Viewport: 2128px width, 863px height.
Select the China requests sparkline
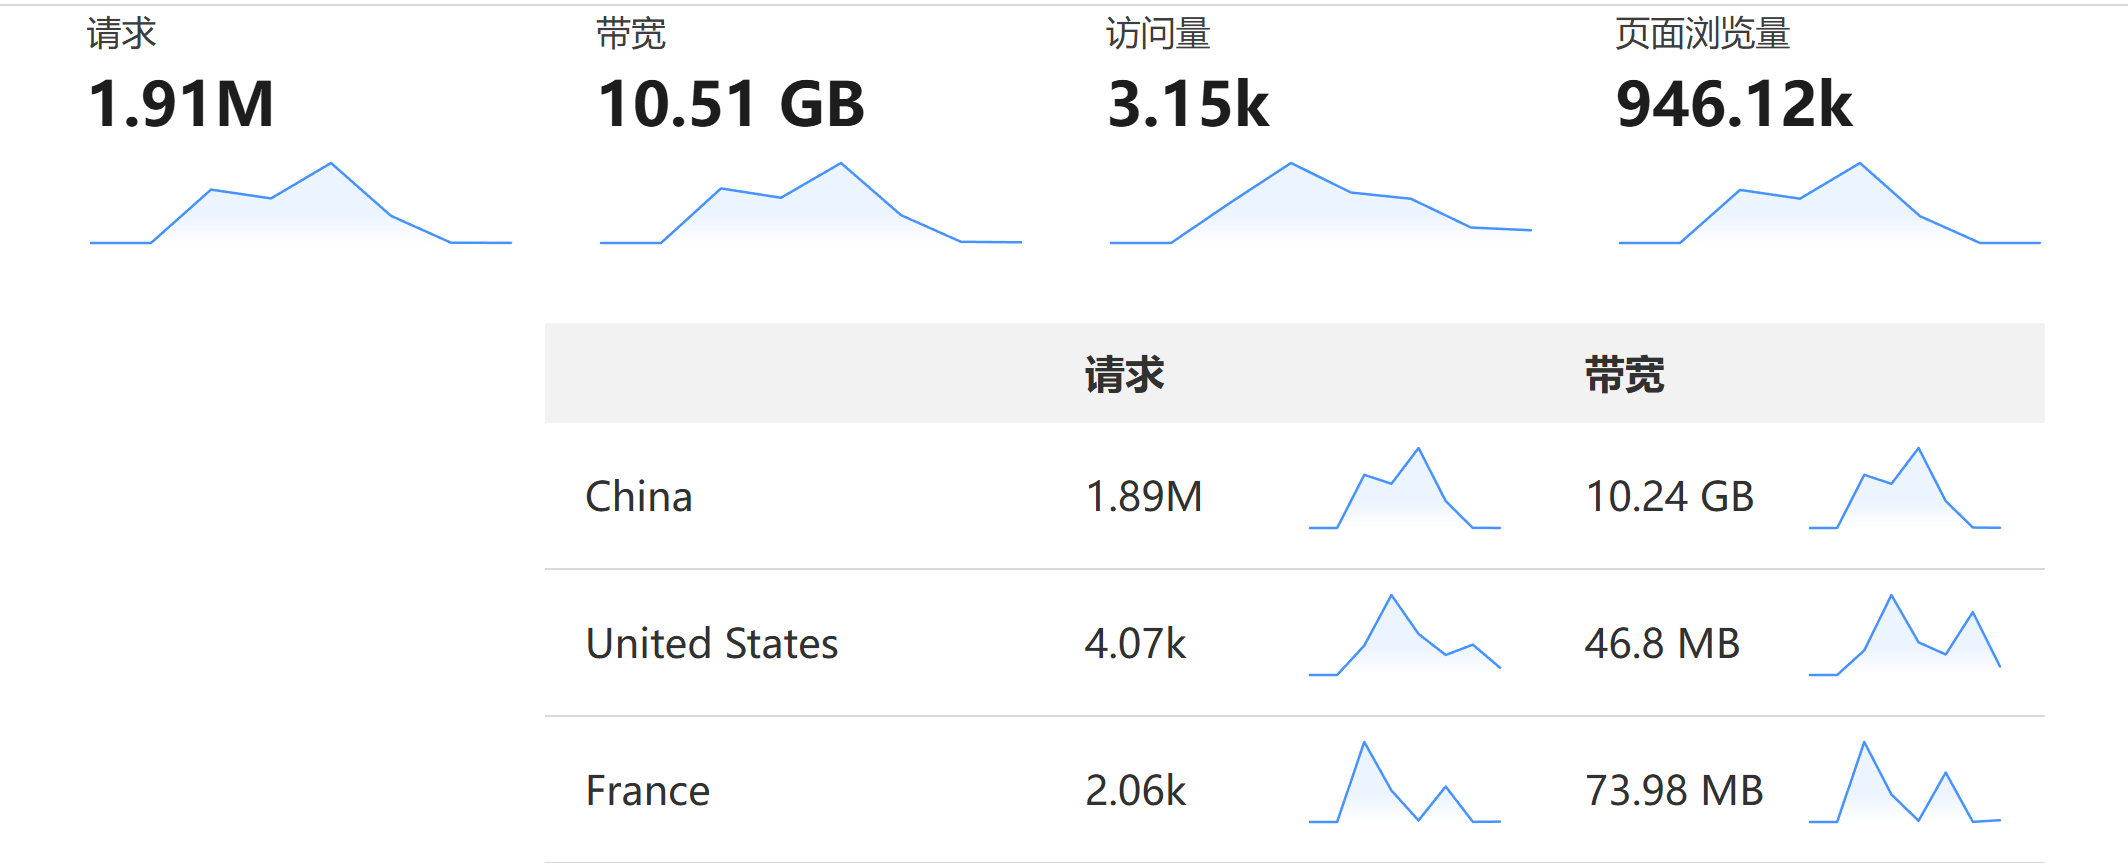pyautogui.click(x=1405, y=490)
